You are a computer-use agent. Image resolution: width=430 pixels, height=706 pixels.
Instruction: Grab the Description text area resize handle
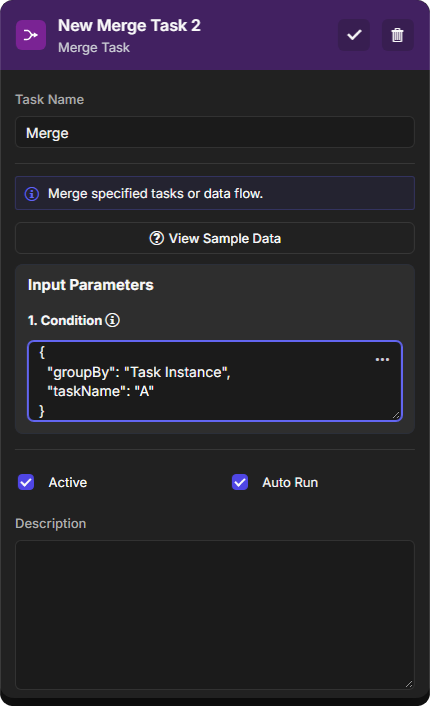(x=408, y=684)
